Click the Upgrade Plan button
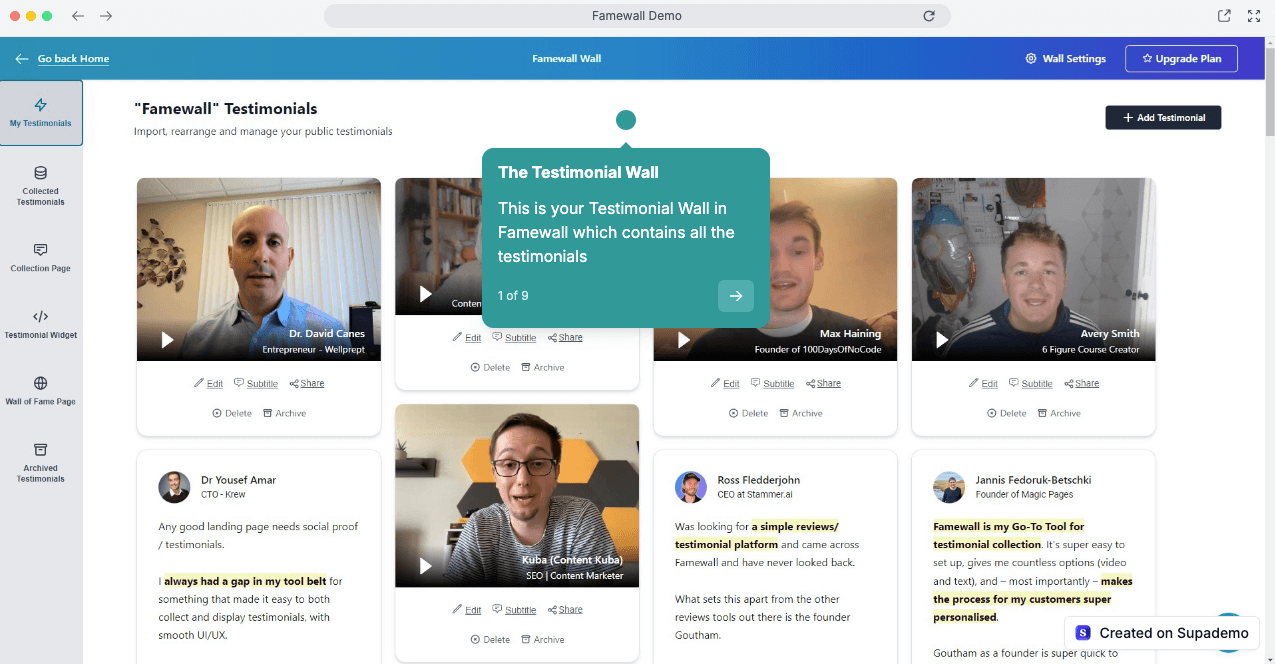 [1181, 59]
